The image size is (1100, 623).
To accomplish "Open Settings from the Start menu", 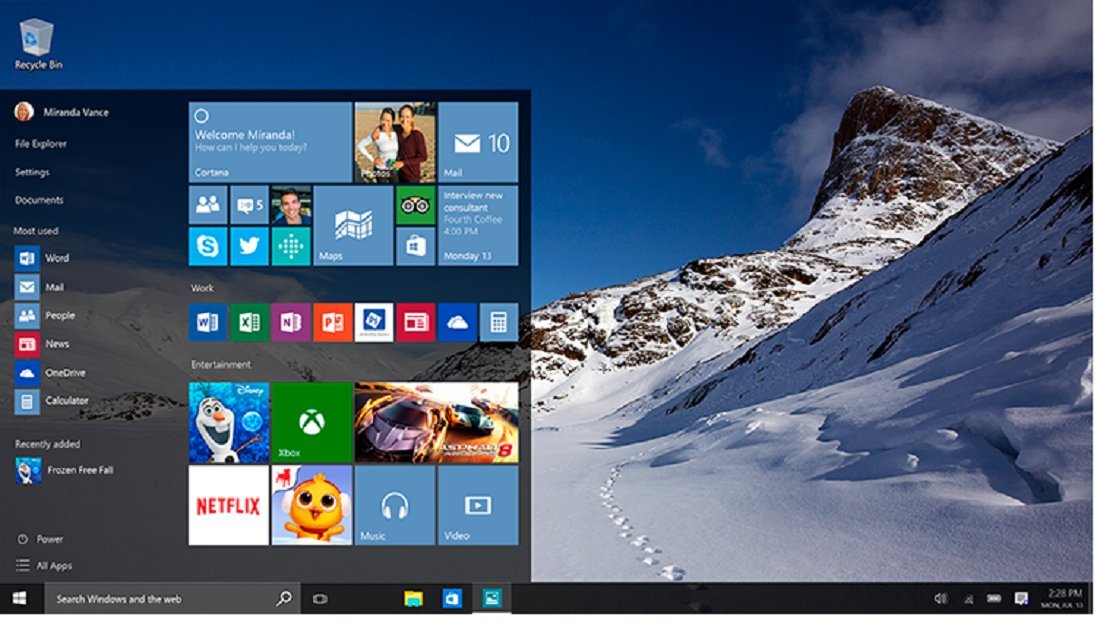I will click(x=32, y=172).
